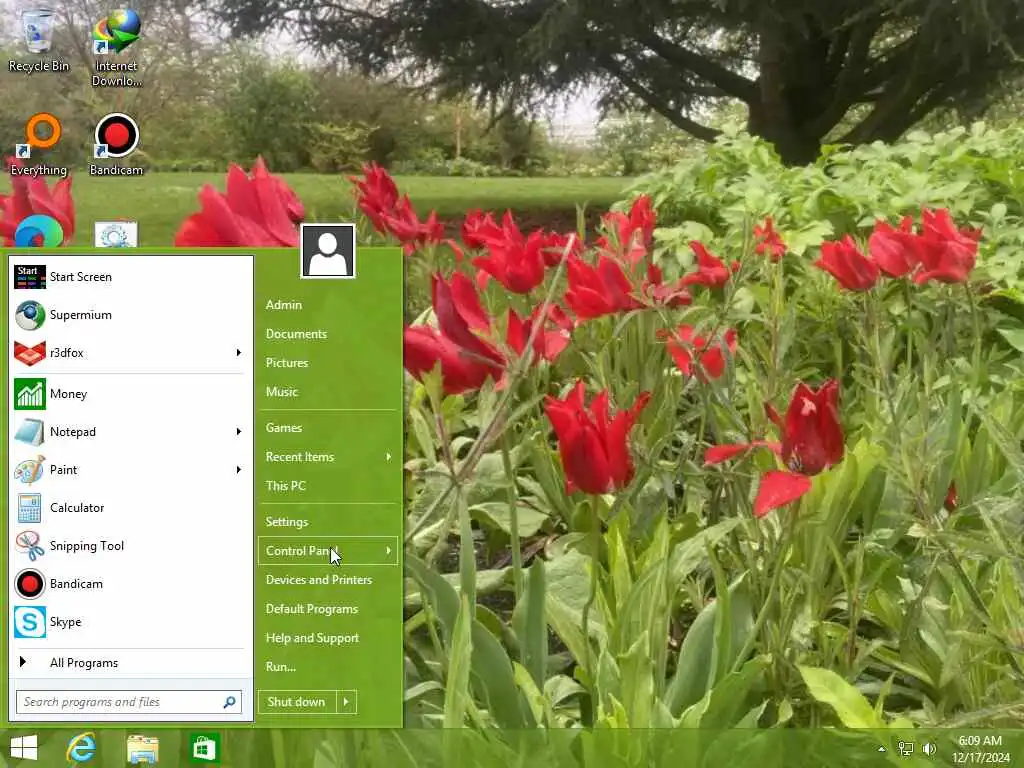Click the Notepad icon in start menu

tap(29, 432)
